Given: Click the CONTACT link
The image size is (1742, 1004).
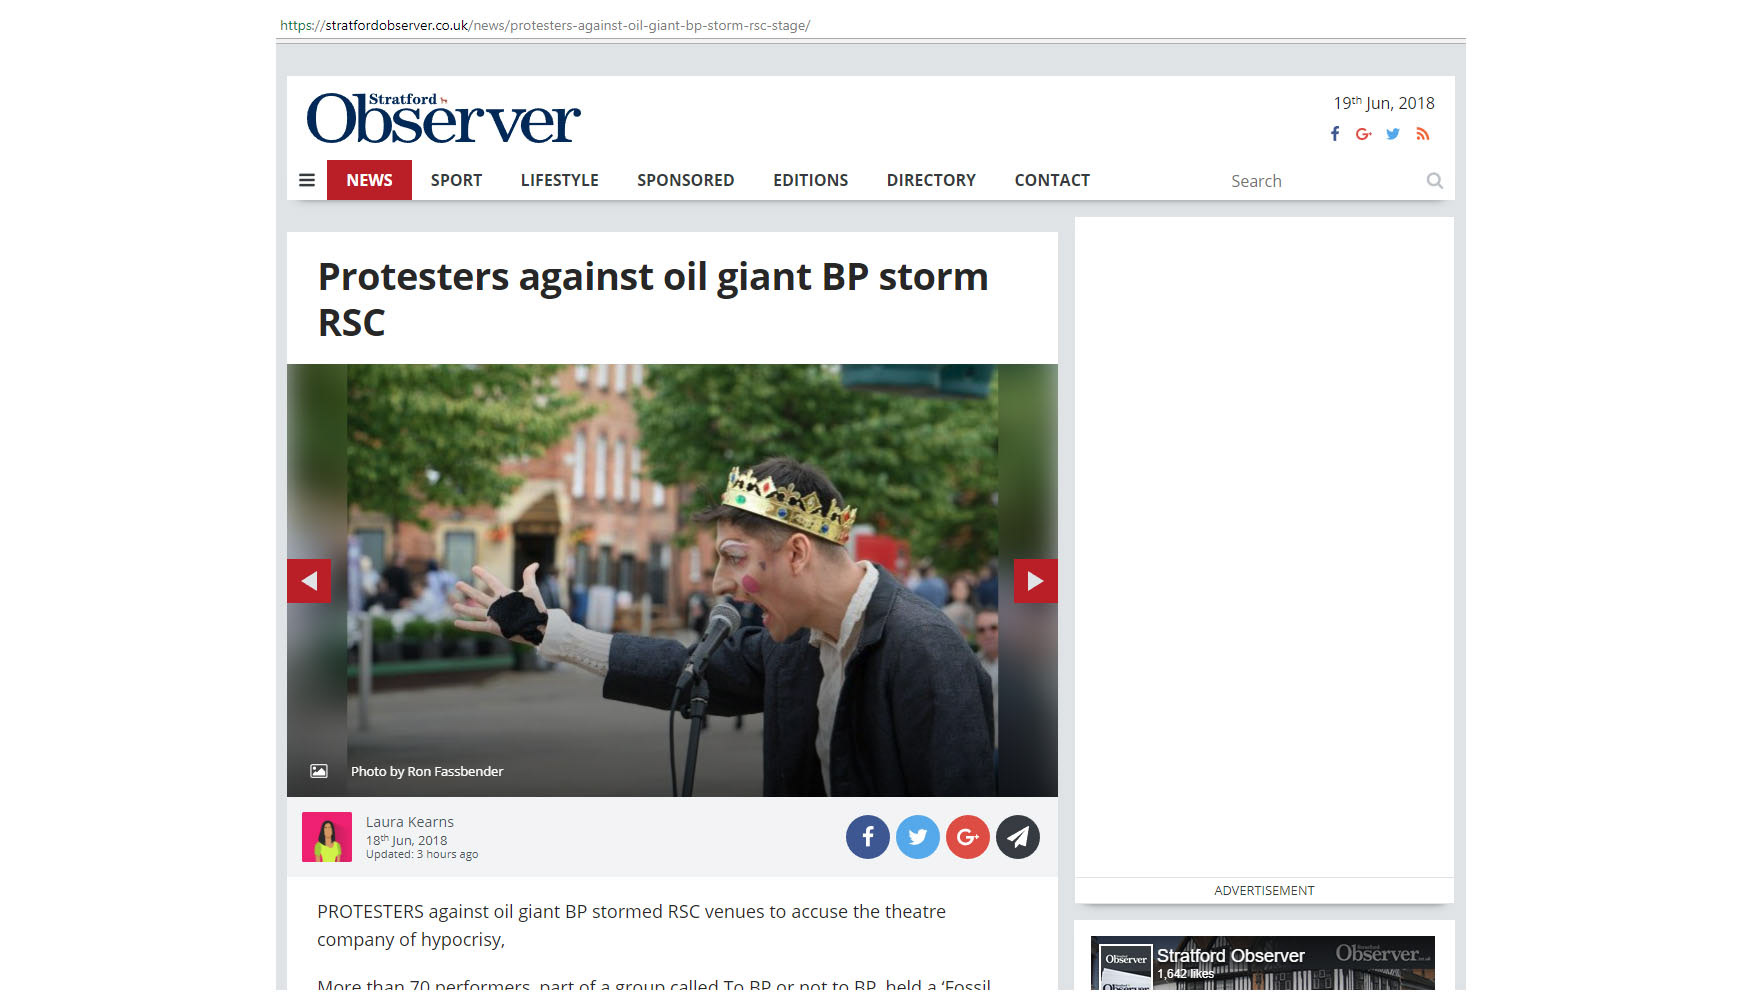Looking at the screenshot, I should 1052,180.
